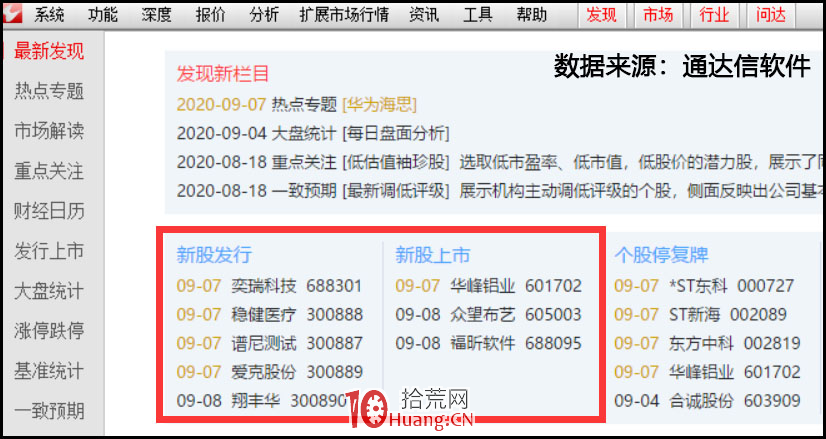
Task: Open the 工具 menu
Action: pyautogui.click(x=478, y=15)
